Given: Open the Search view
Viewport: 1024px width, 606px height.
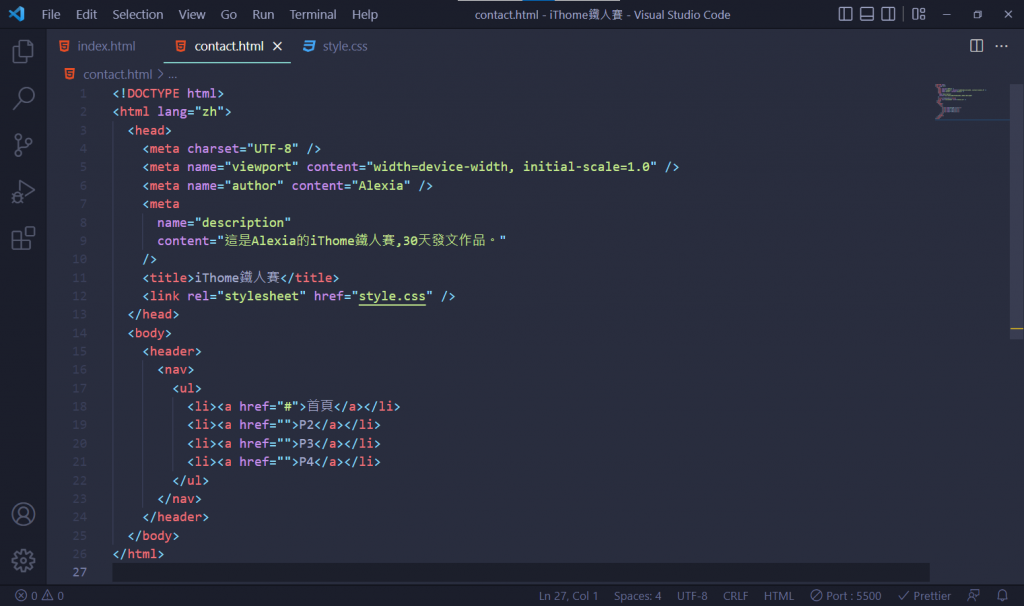Looking at the screenshot, I should coord(23,99).
